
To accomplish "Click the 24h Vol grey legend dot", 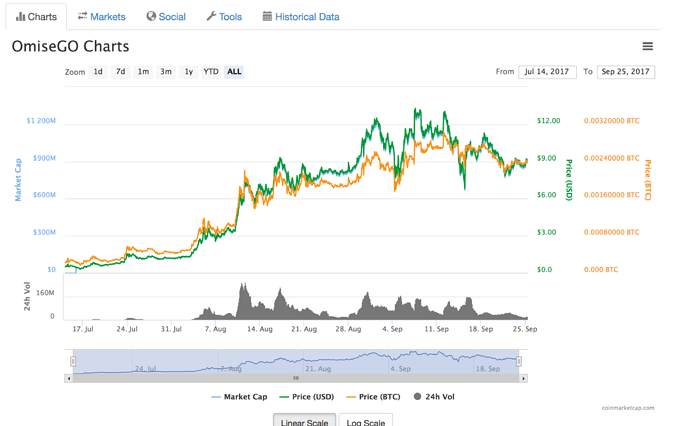I will (418, 397).
